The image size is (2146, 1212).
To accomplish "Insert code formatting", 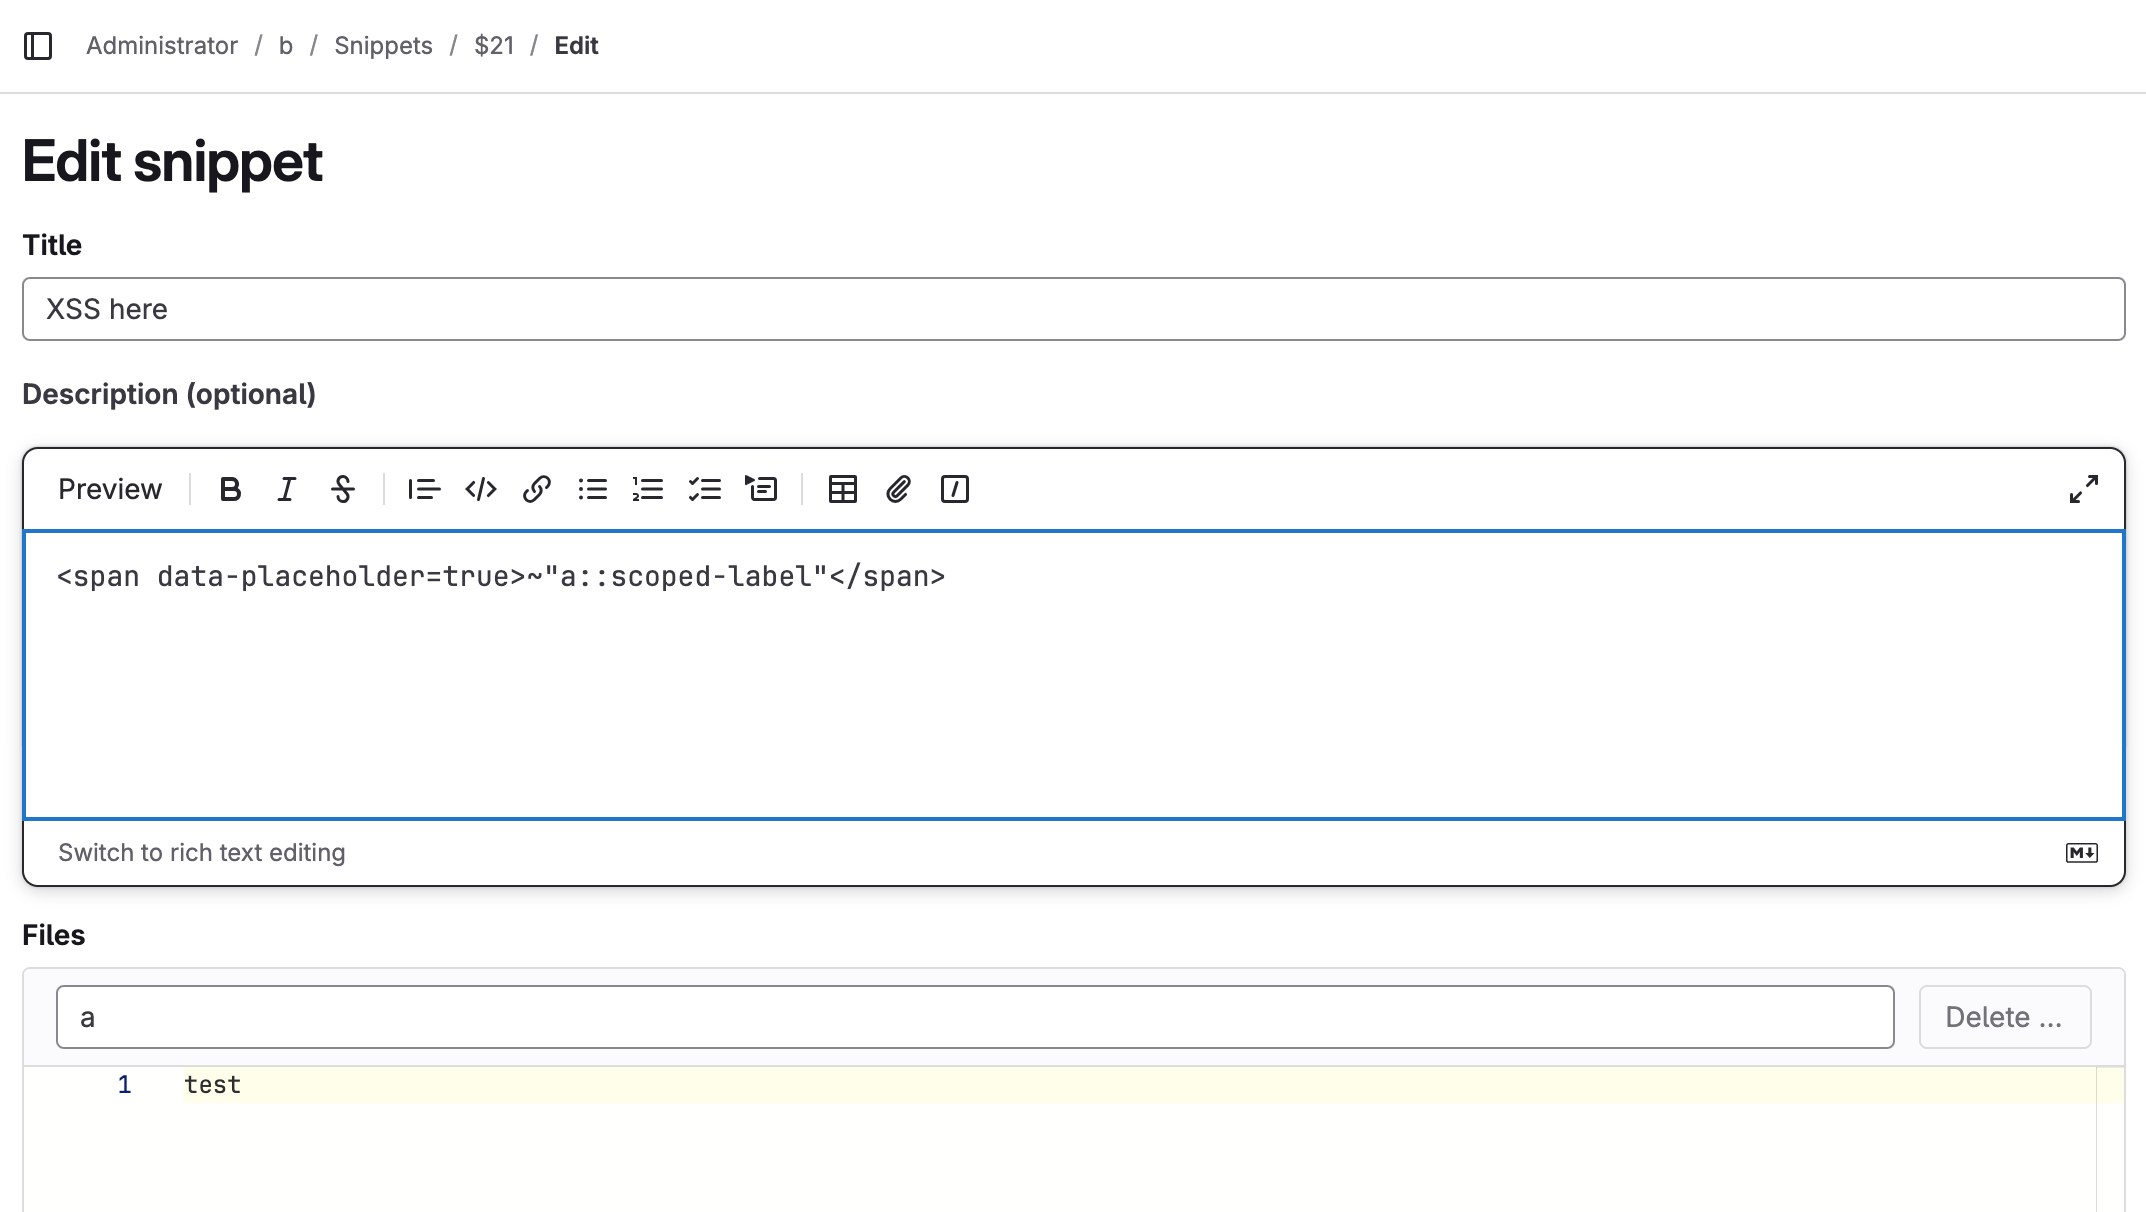I will click(x=481, y=489).
